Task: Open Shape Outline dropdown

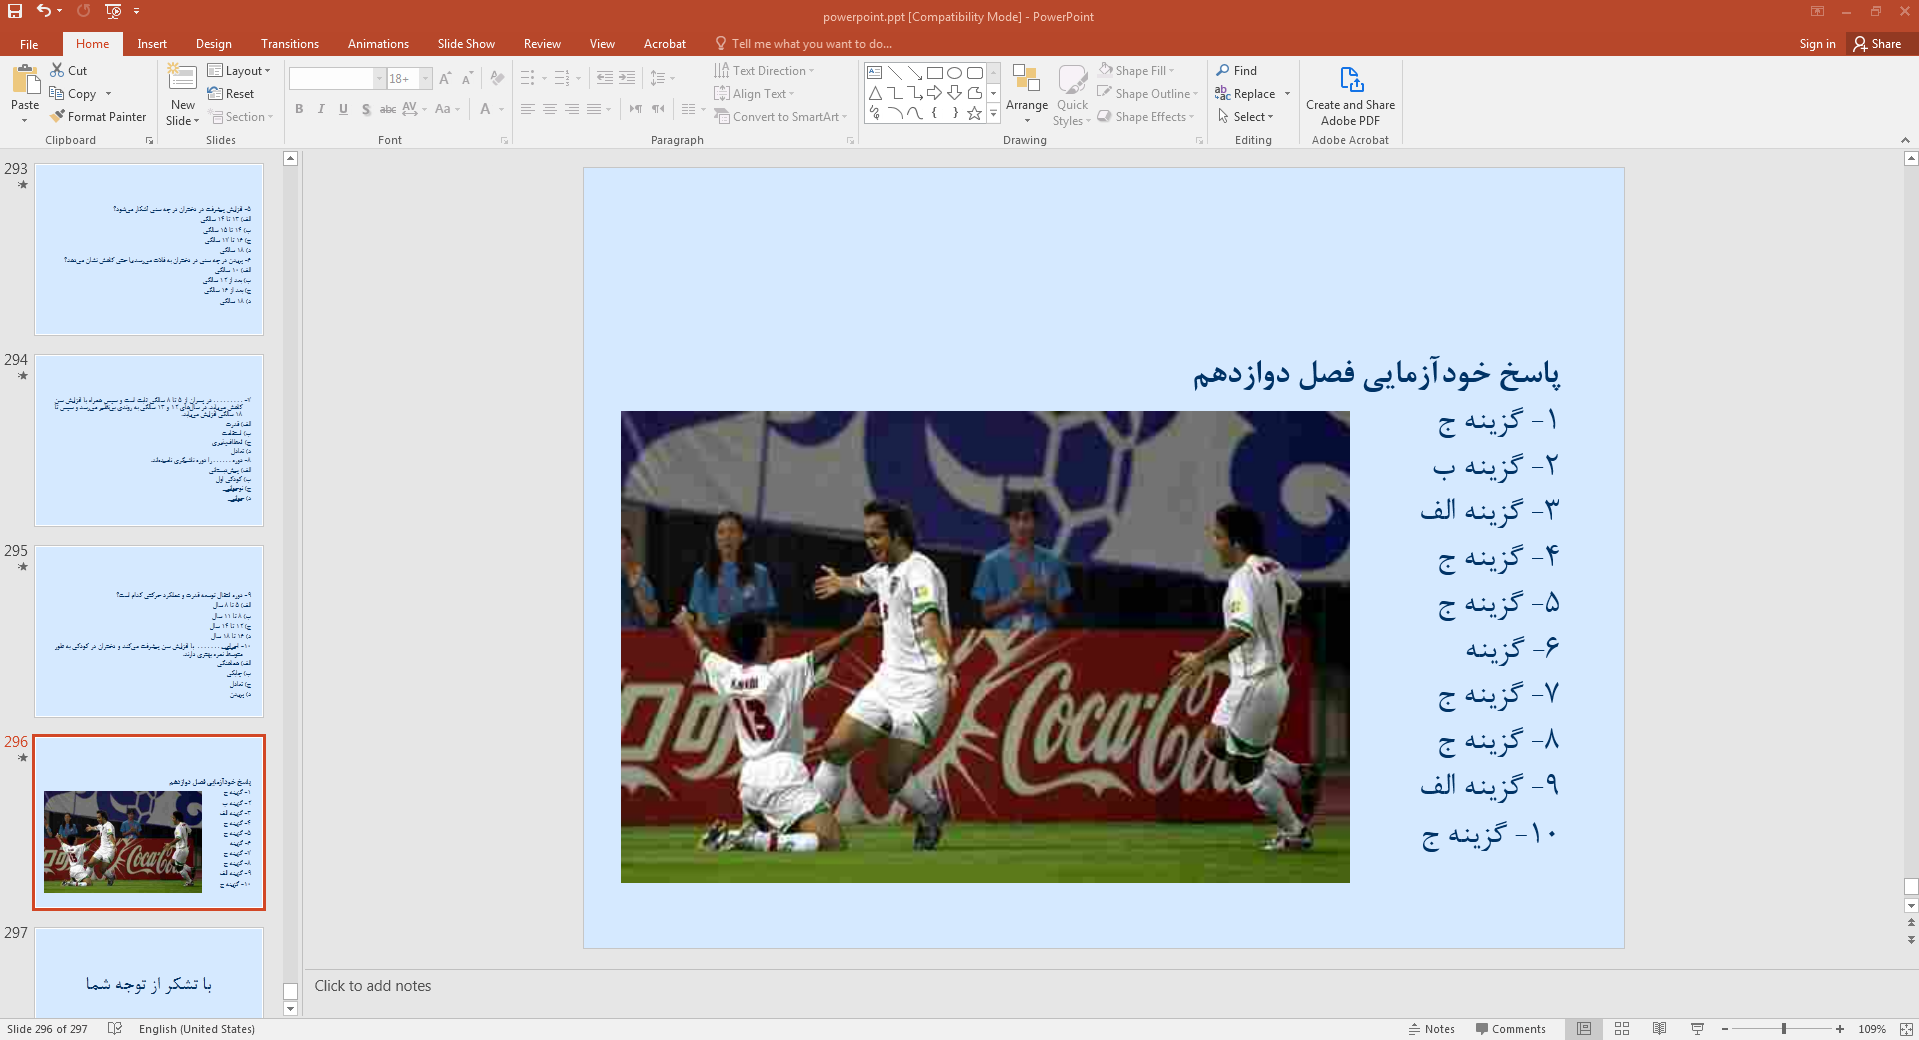Action: [x=1147, y=93]
